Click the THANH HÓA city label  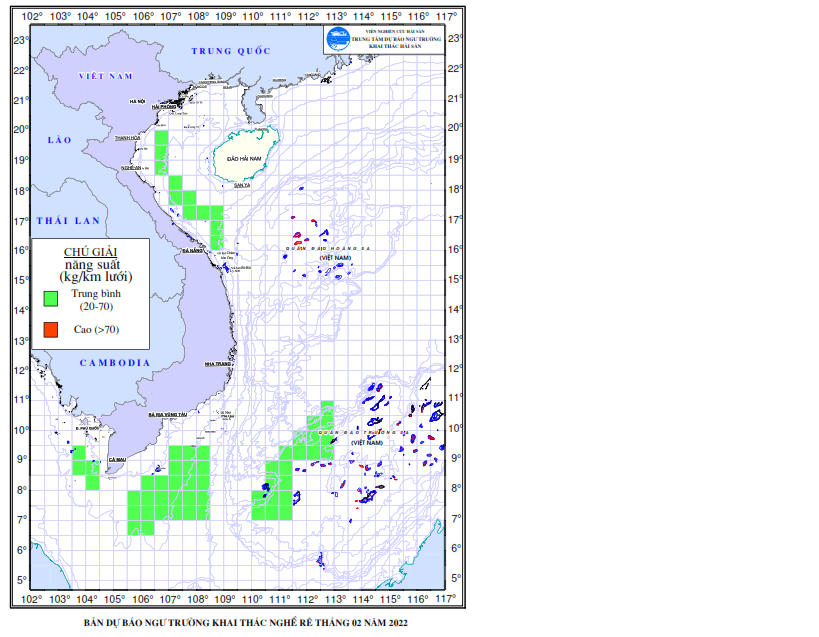tap(127, 138)
